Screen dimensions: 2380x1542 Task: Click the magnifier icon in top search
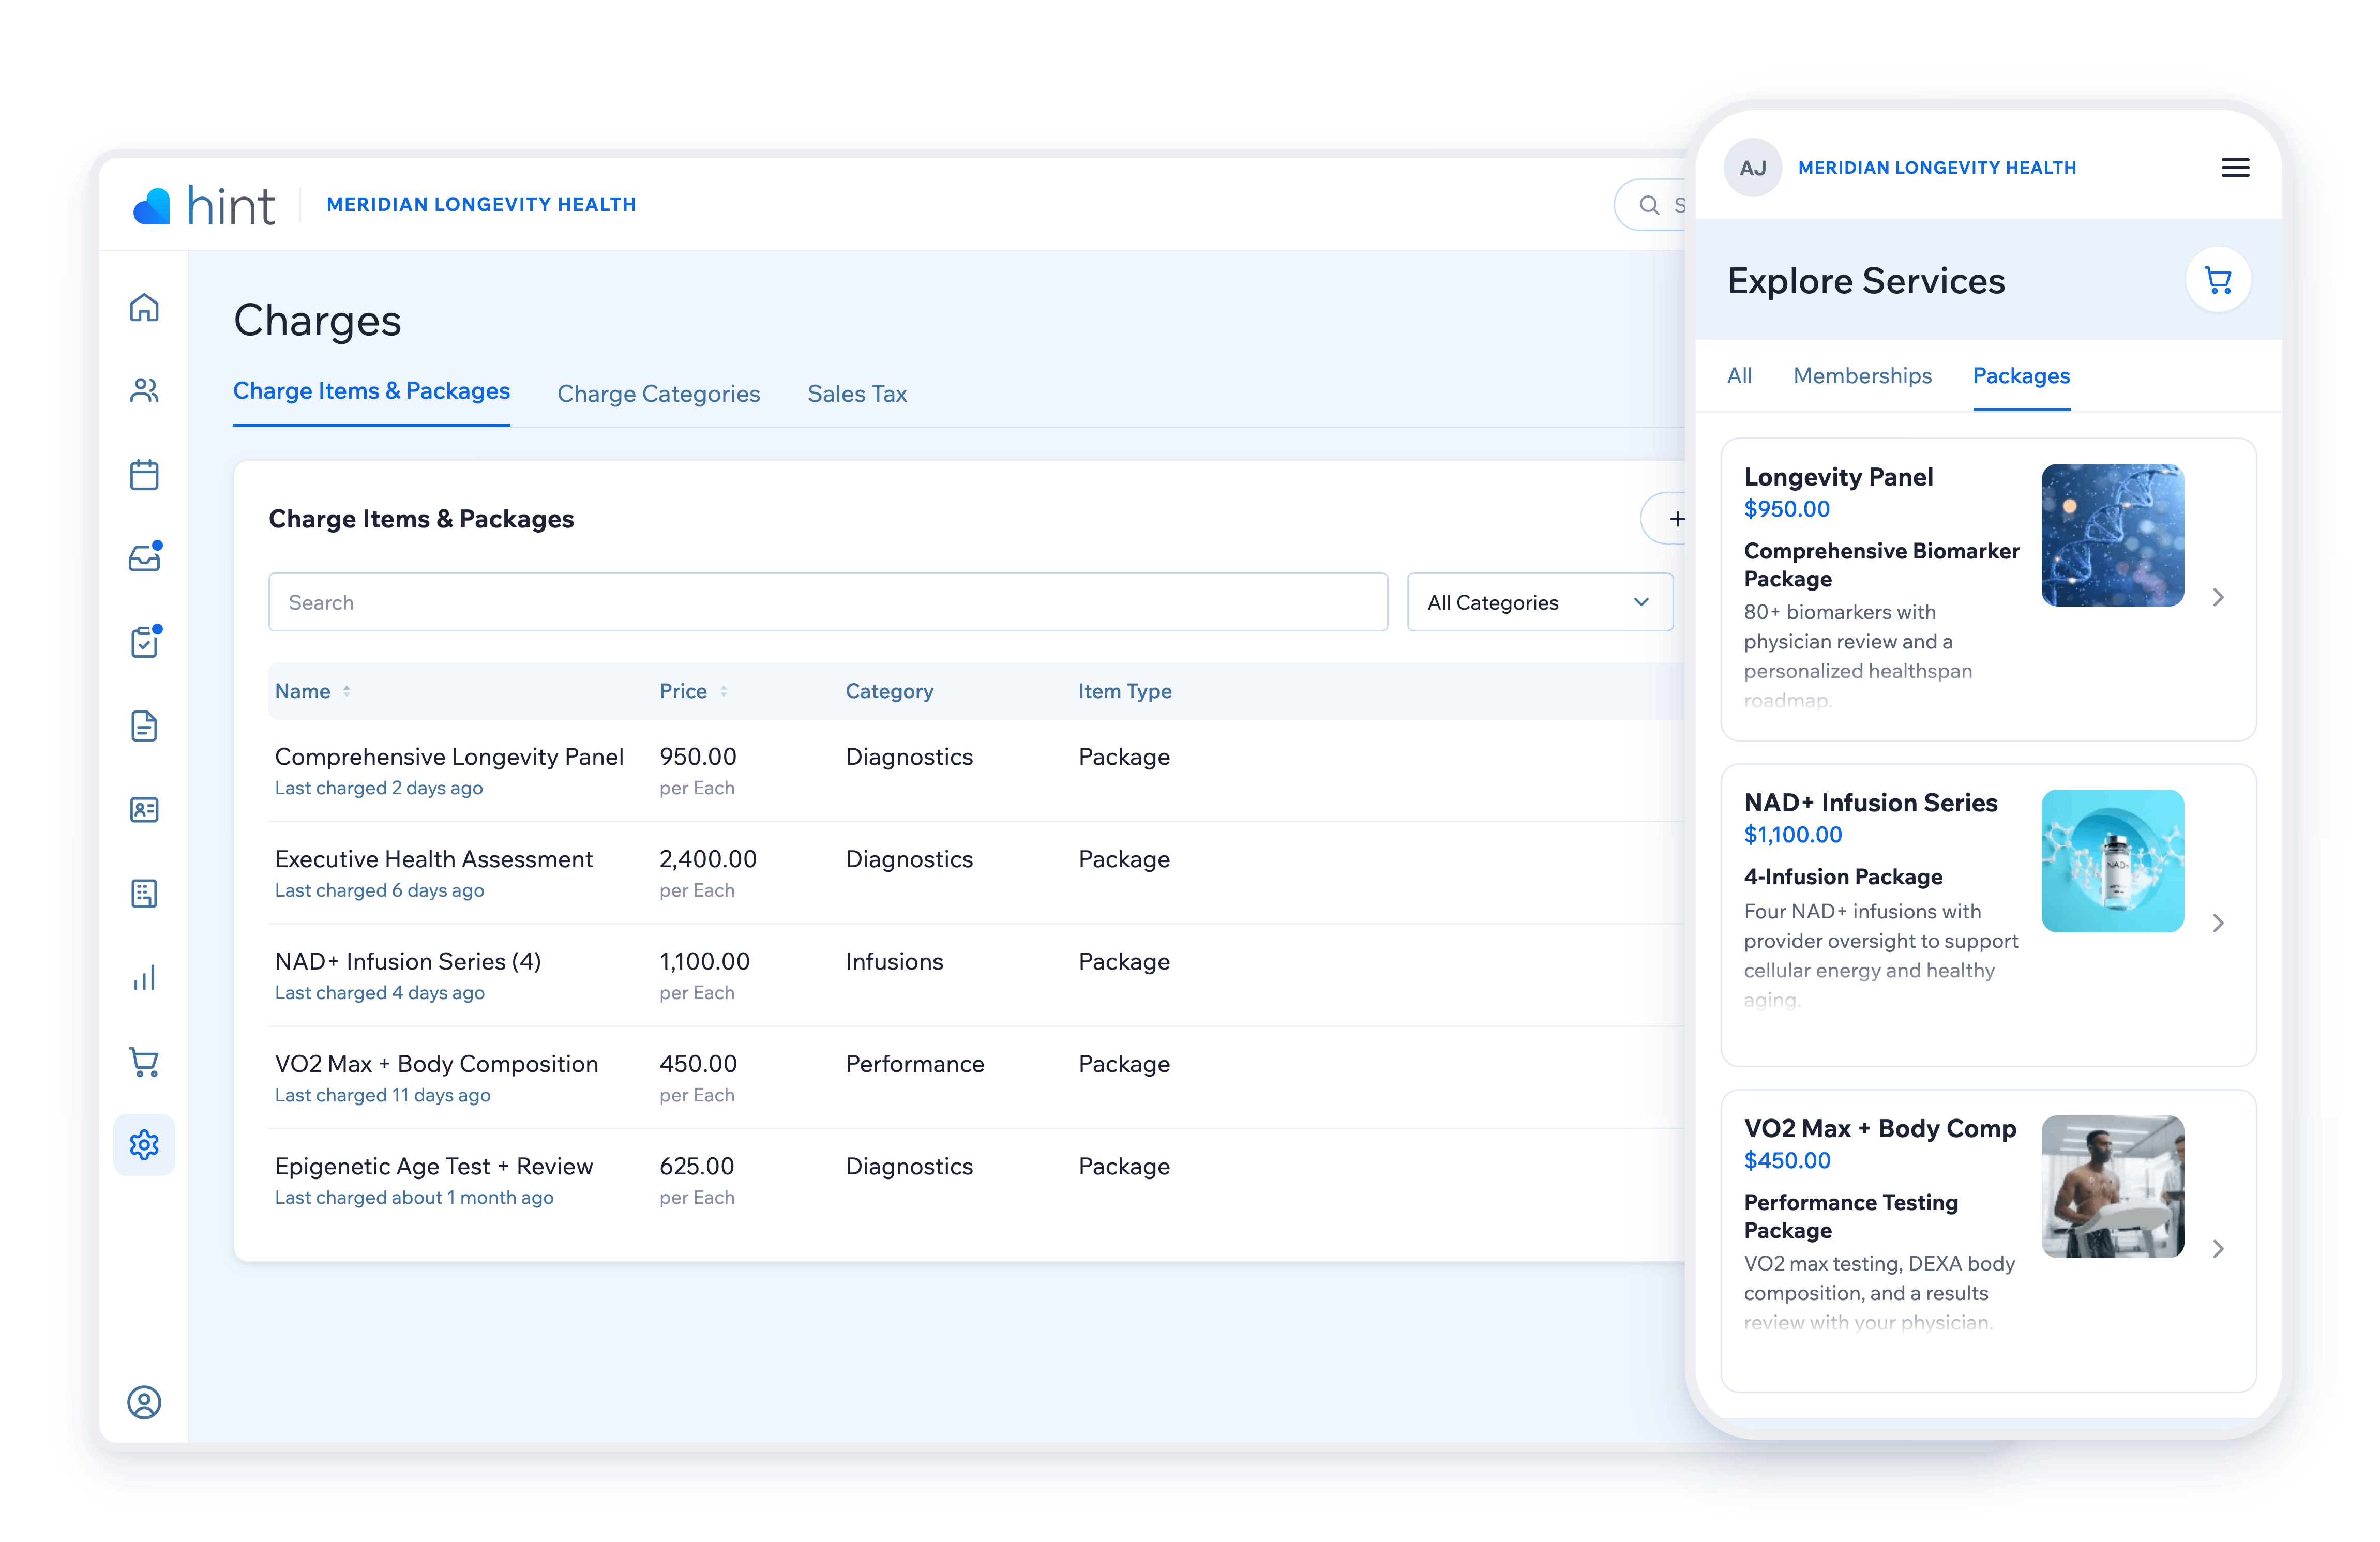(x=1649, y=205)
